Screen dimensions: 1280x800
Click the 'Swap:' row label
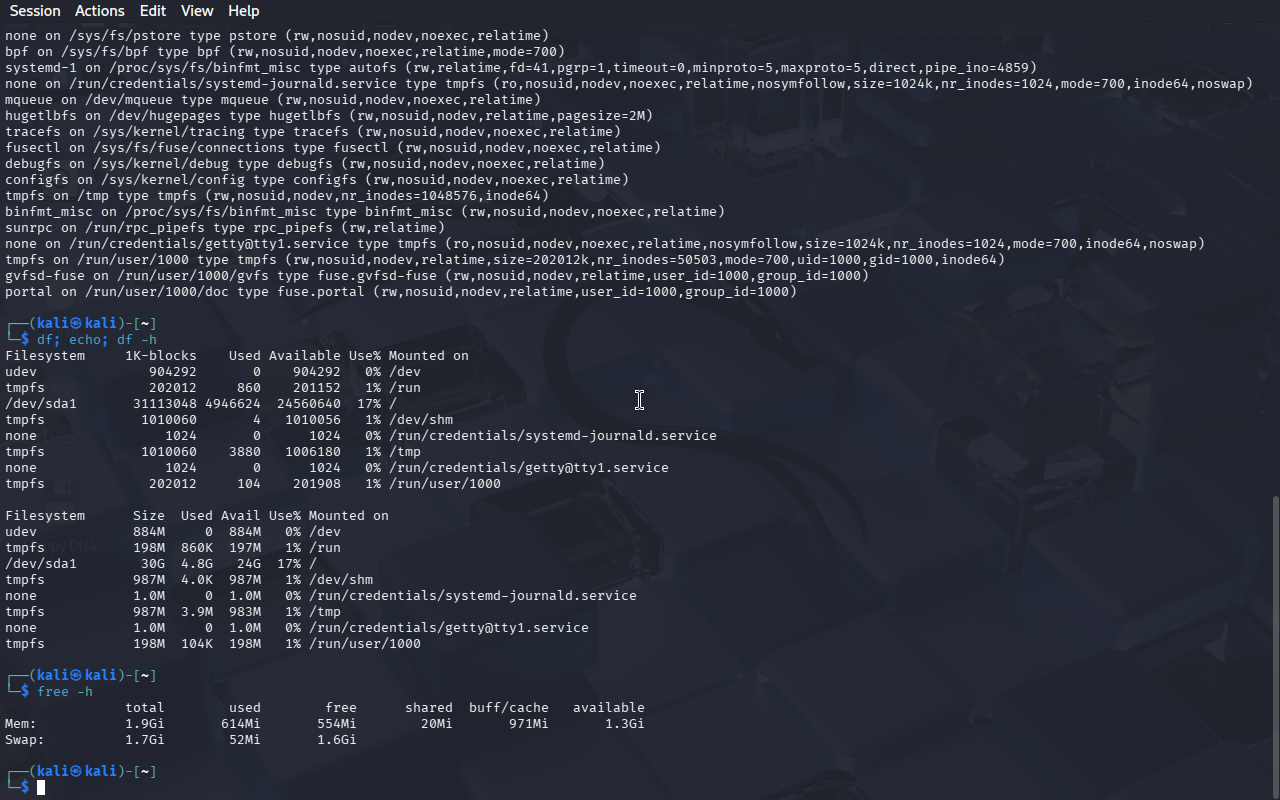pos(25,740)
